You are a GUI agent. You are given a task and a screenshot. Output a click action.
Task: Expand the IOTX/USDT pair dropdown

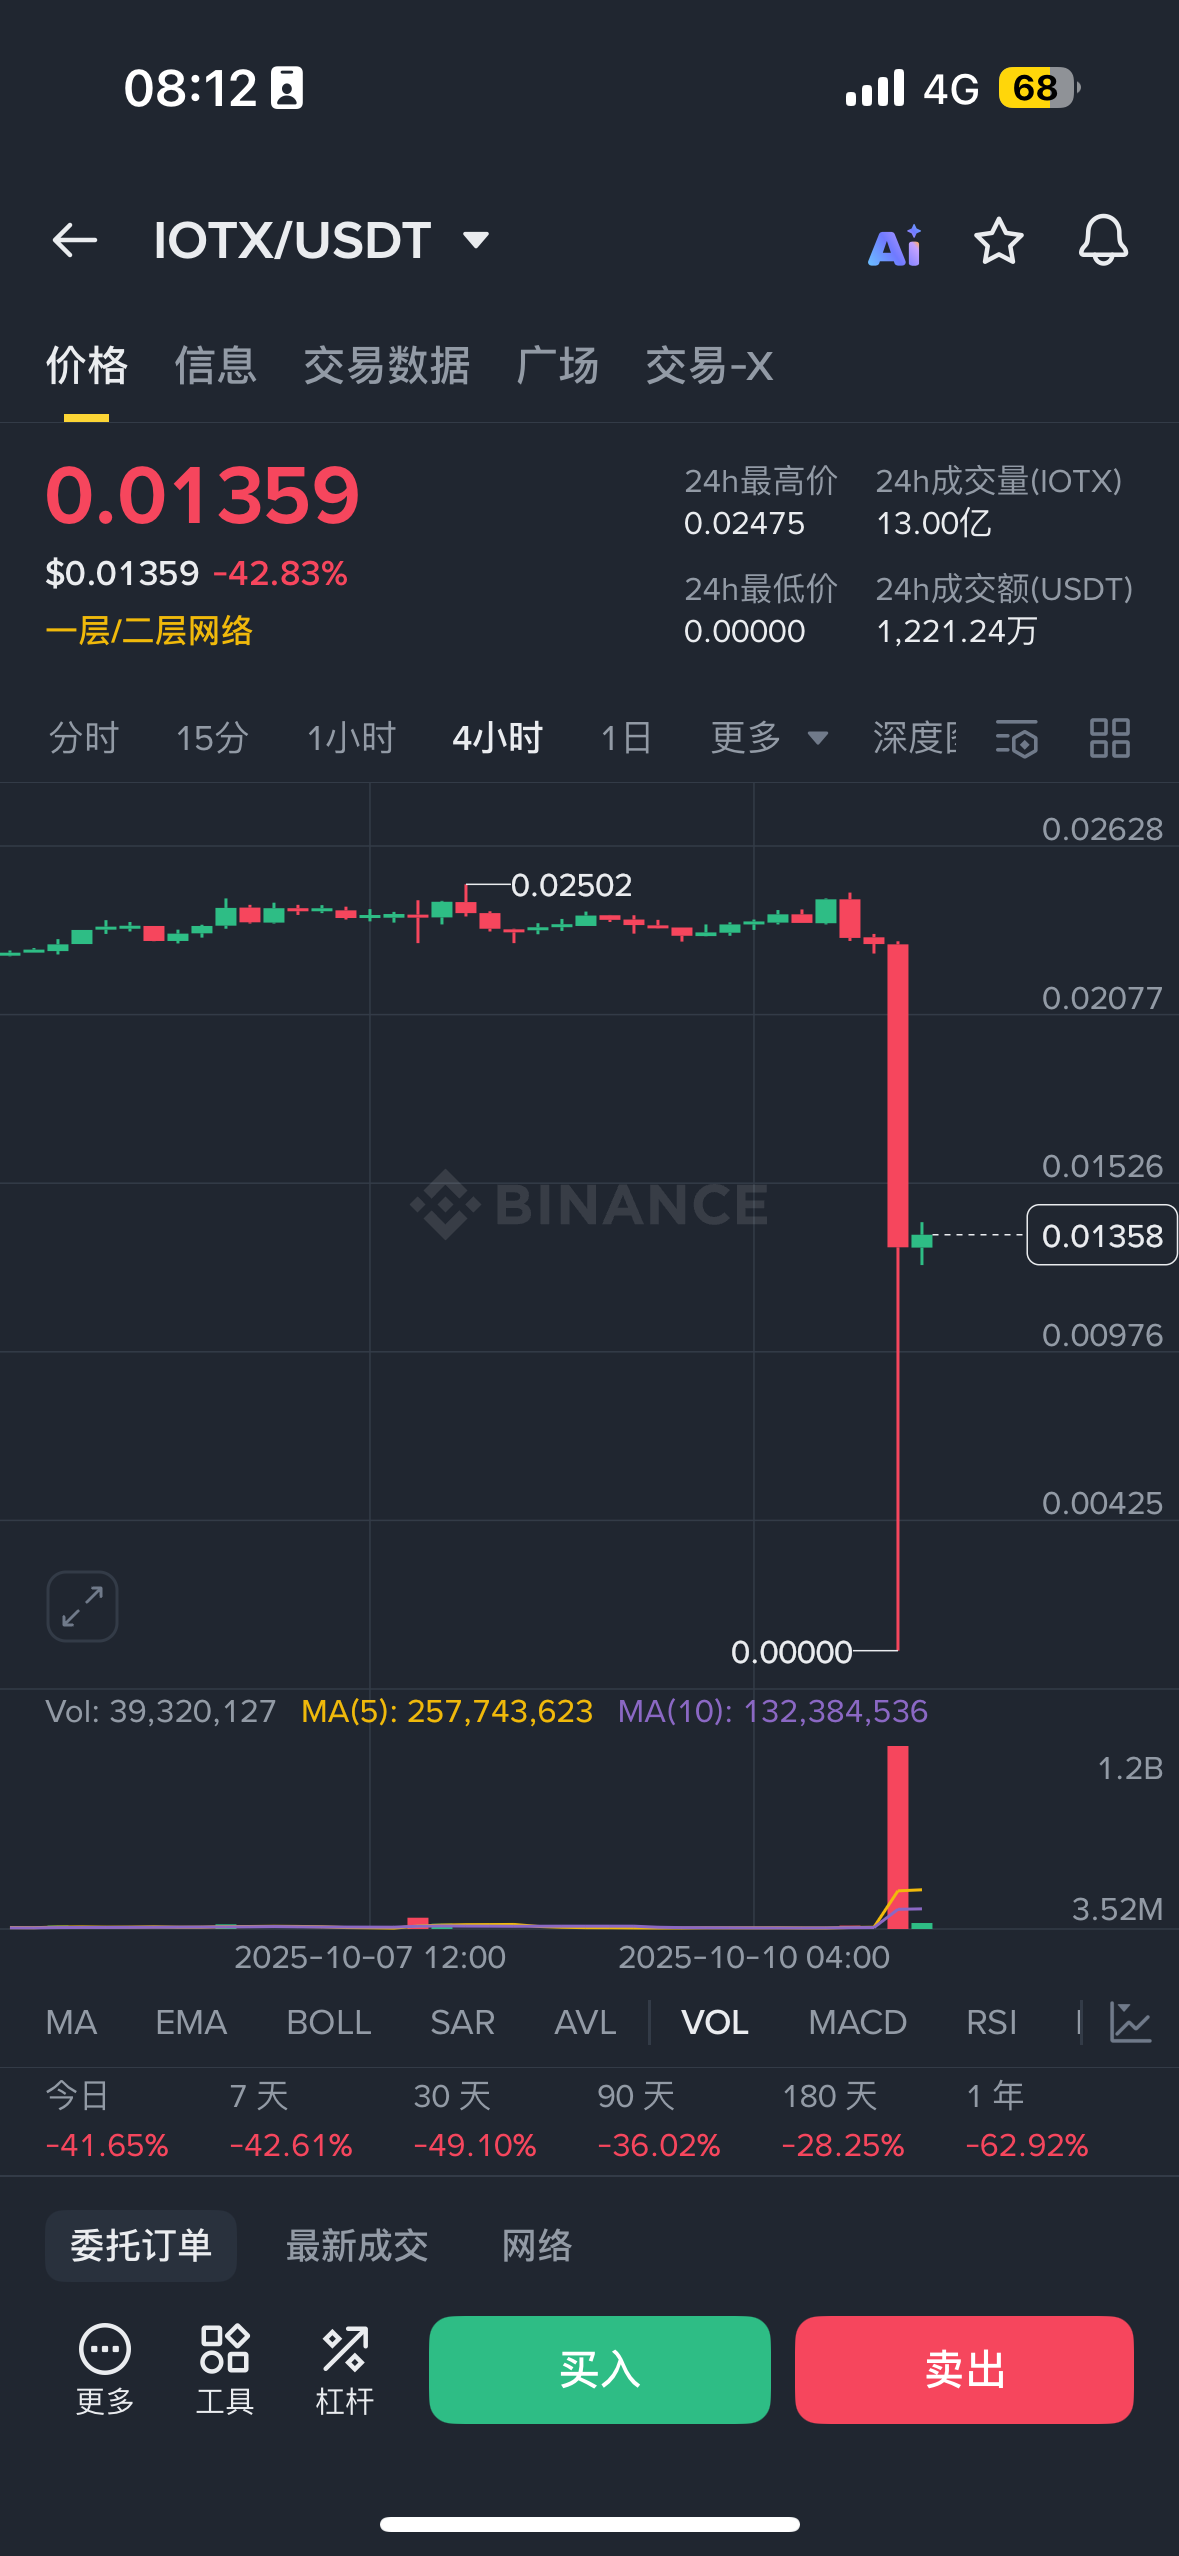click(x=476, y=241)
